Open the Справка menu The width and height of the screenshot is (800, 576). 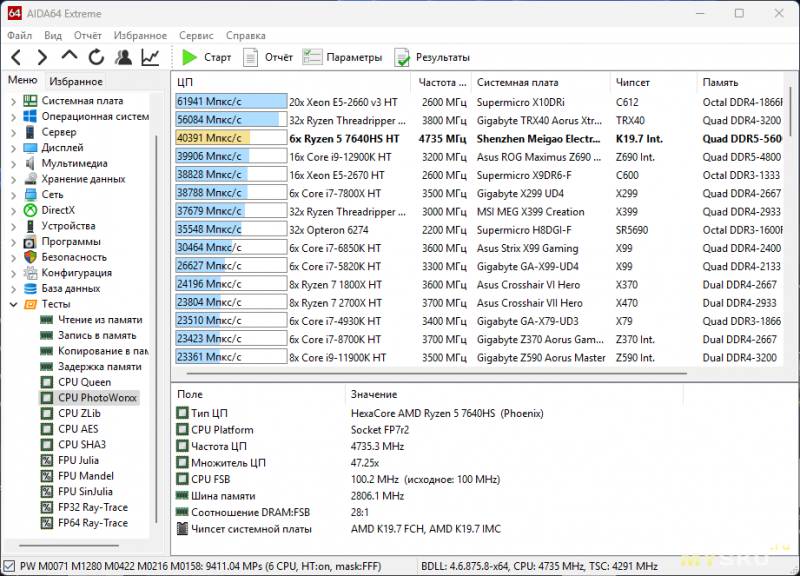(245, 35)
